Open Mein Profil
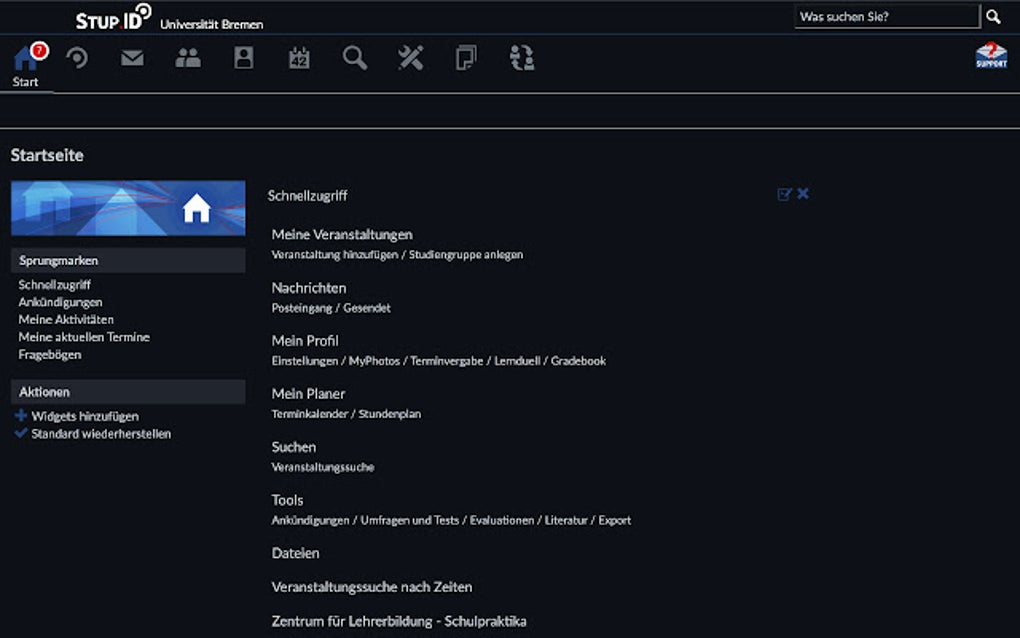Viewport: 1020px width, 638px height. 305,341
